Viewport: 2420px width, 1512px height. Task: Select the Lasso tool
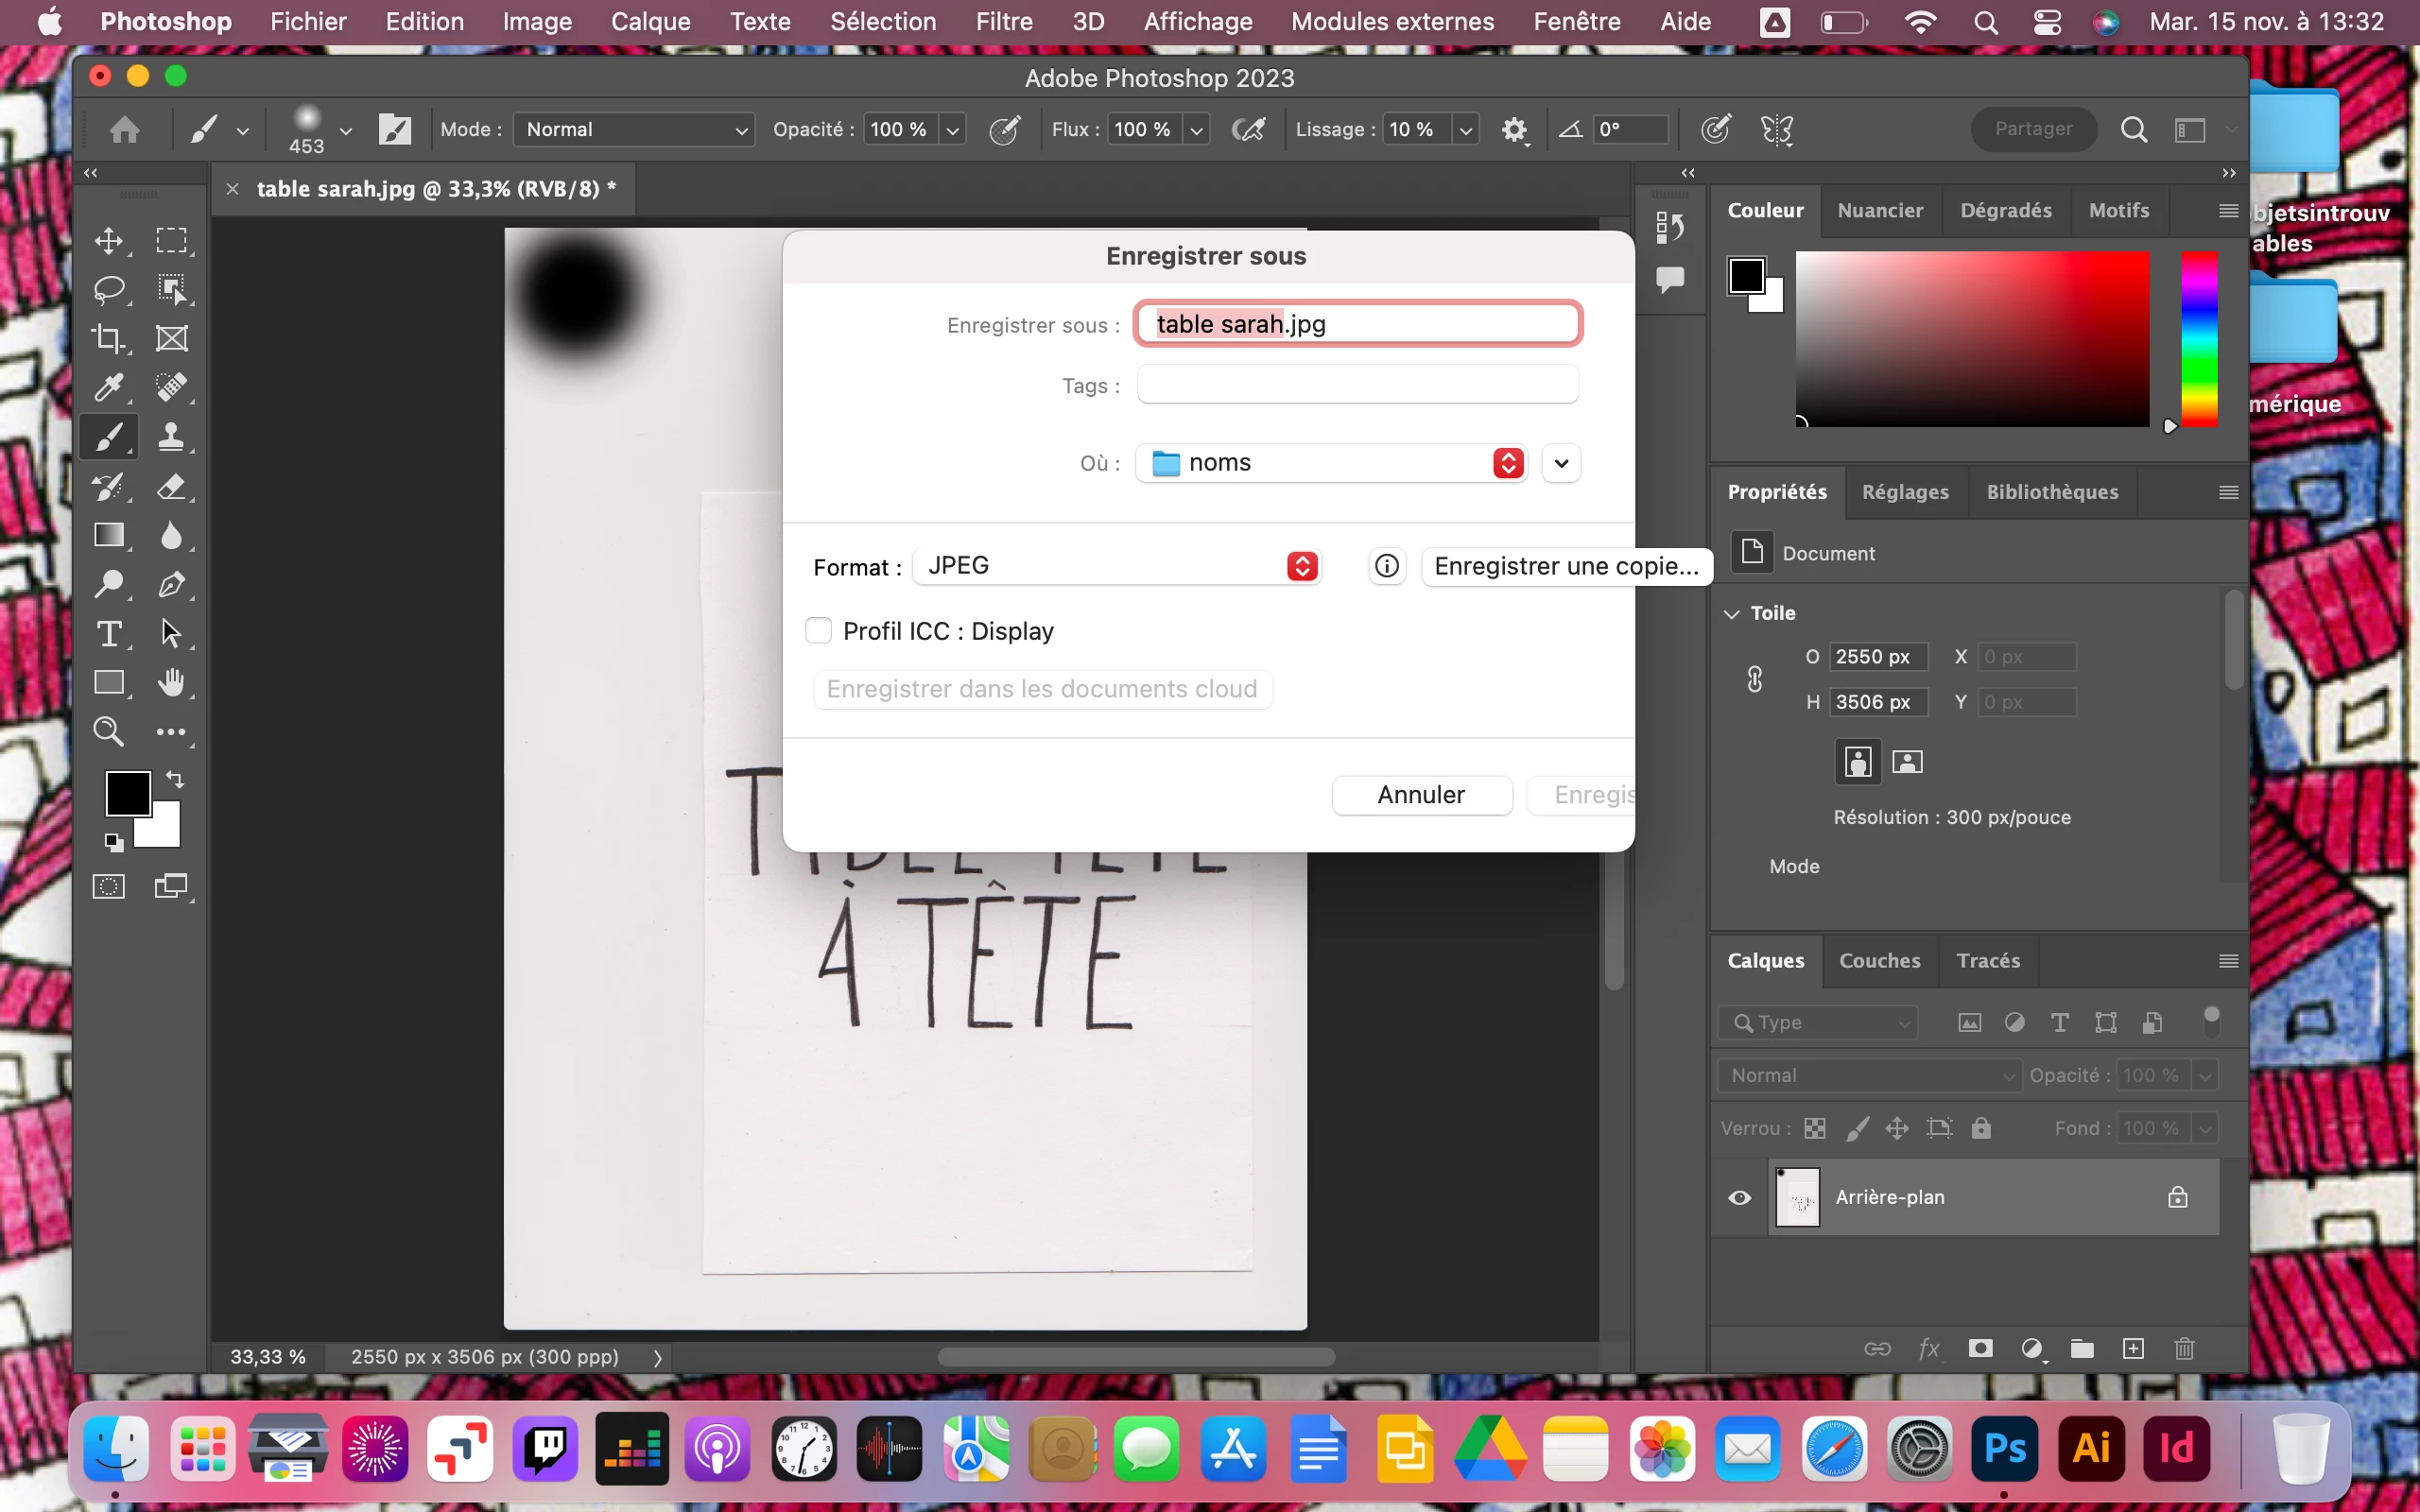[x=108, y=290]
